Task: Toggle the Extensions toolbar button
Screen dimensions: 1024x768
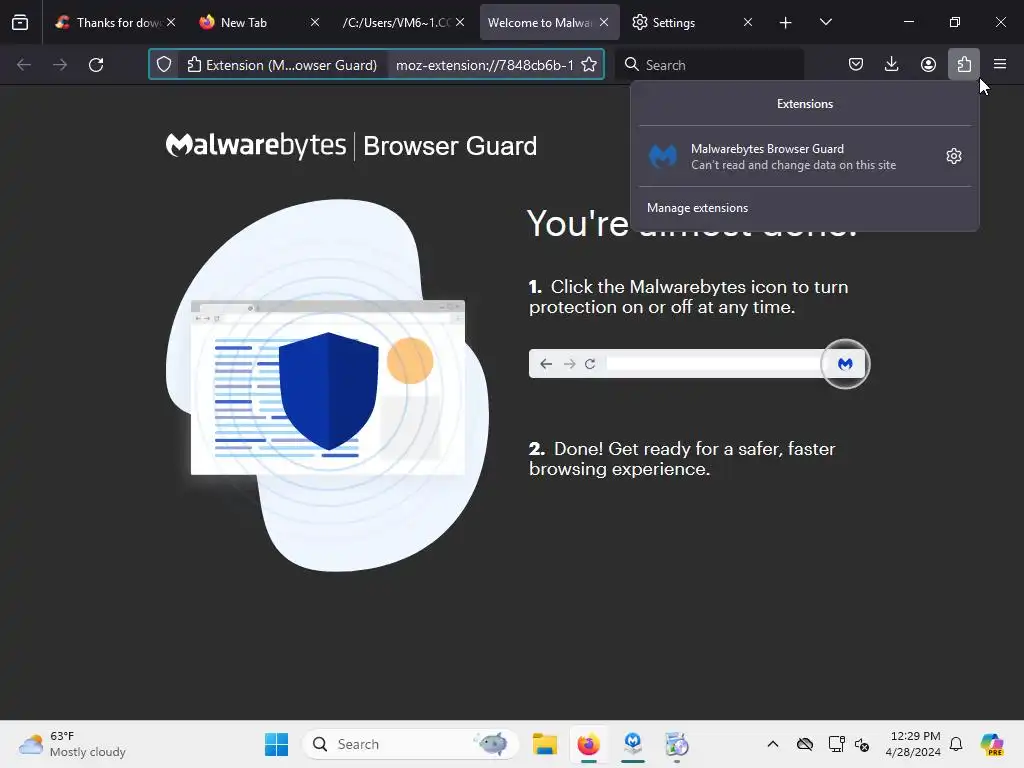Action: coord(964,64)
